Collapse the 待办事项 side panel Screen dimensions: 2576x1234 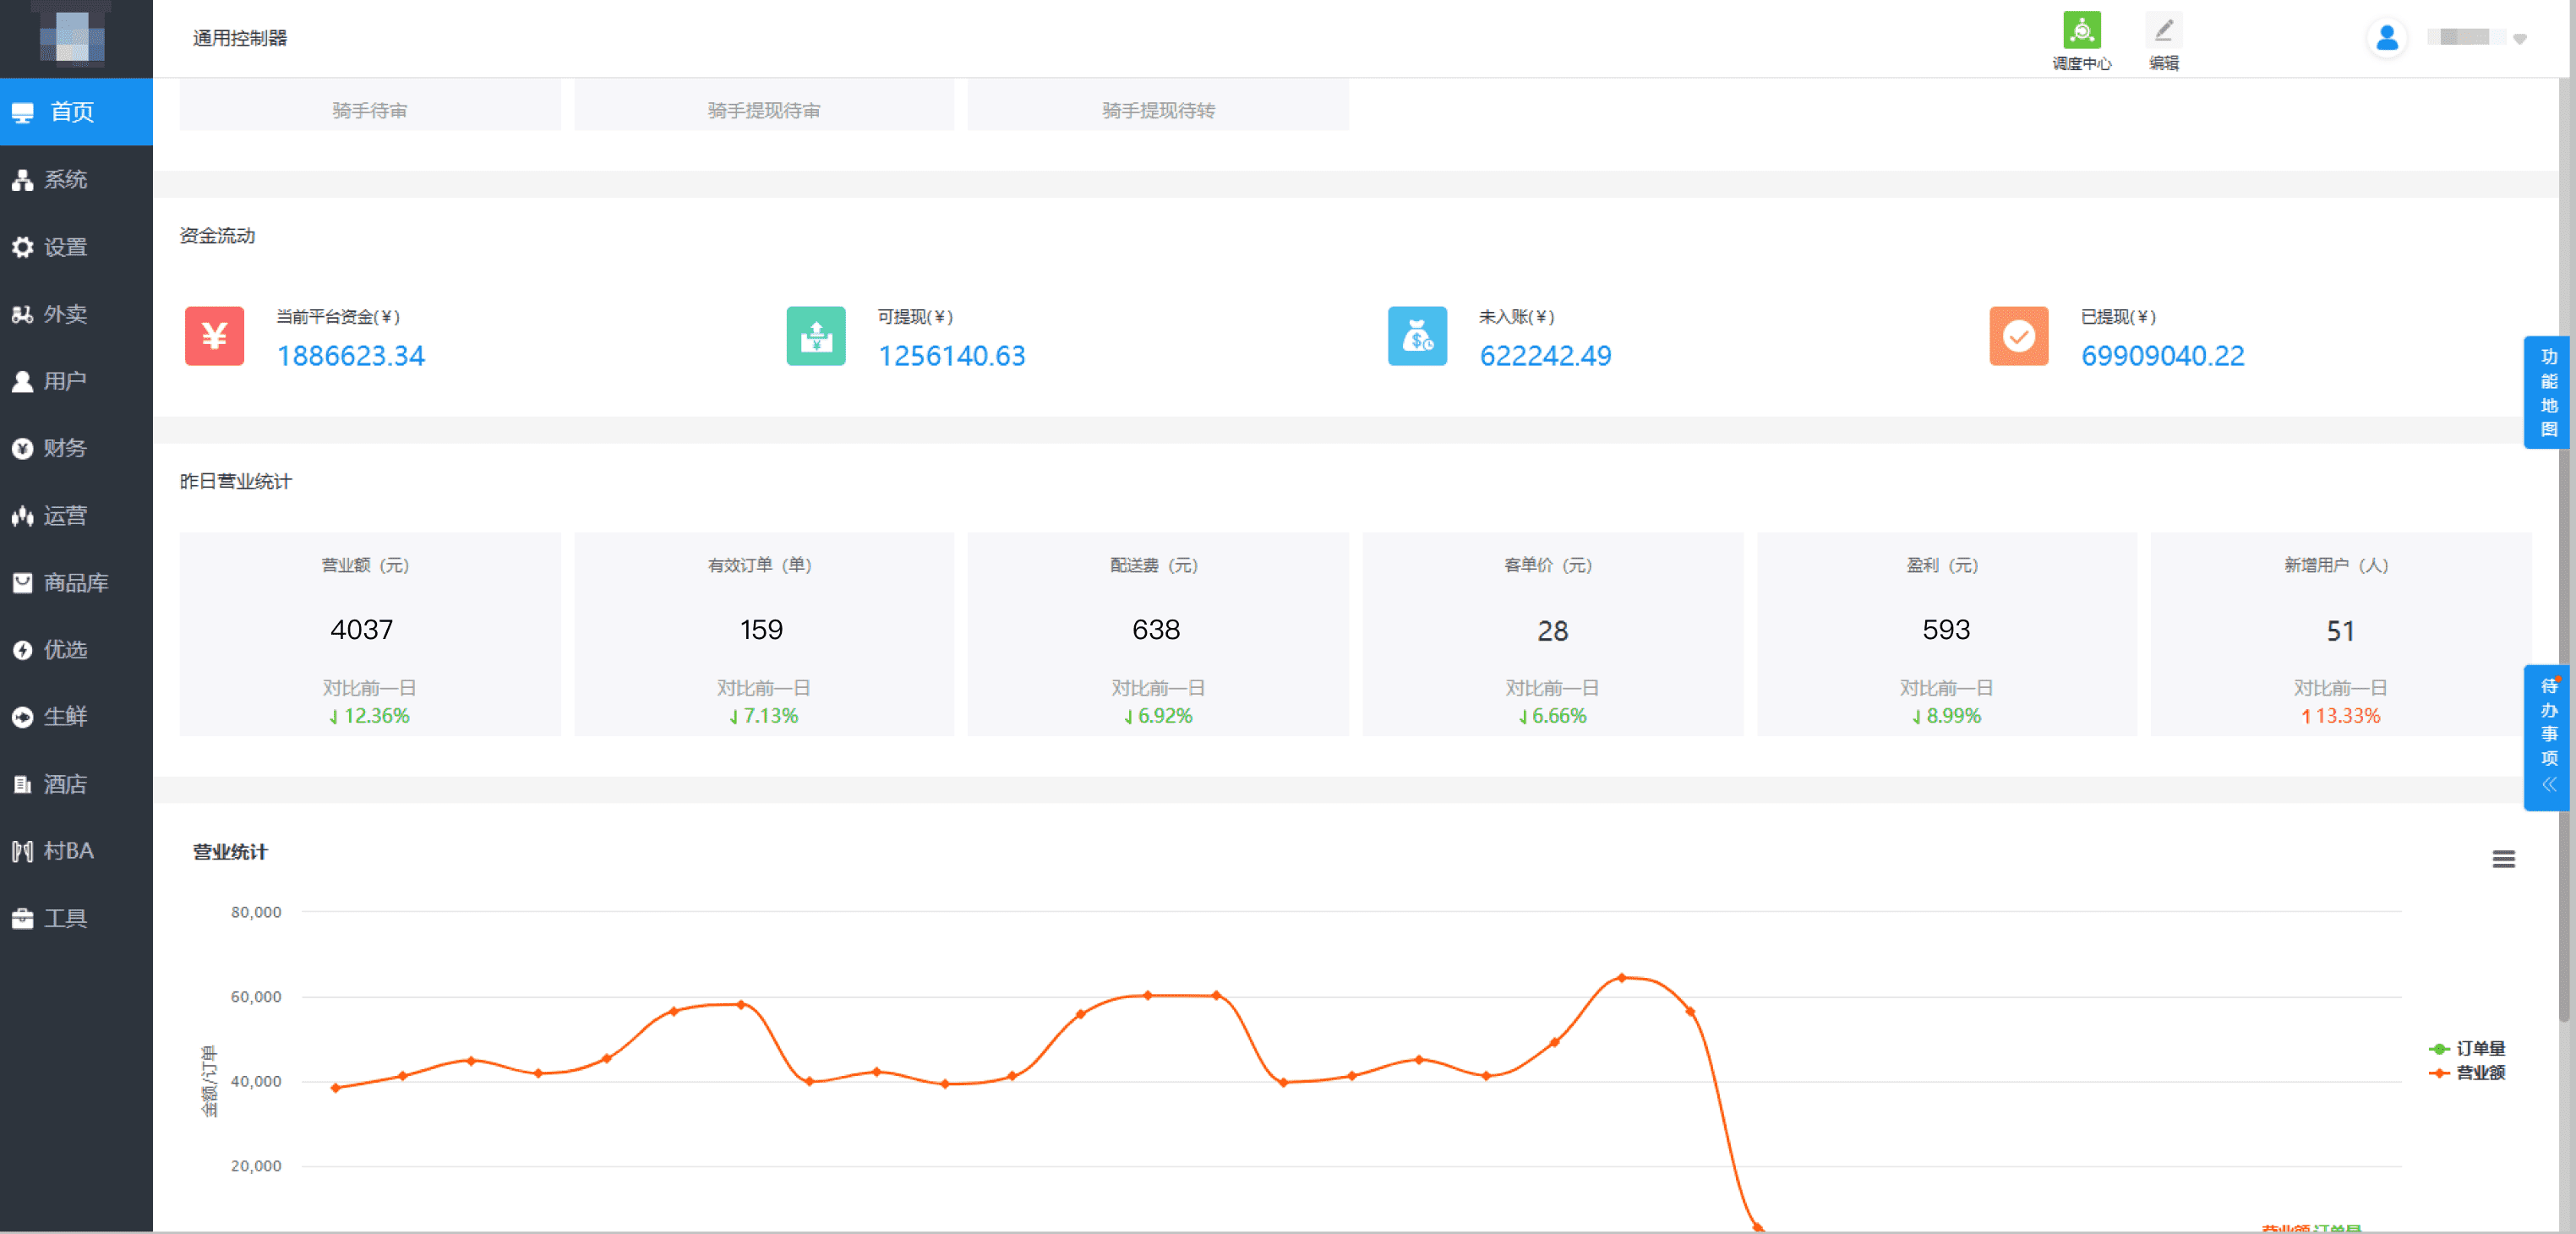(2549, 785)
